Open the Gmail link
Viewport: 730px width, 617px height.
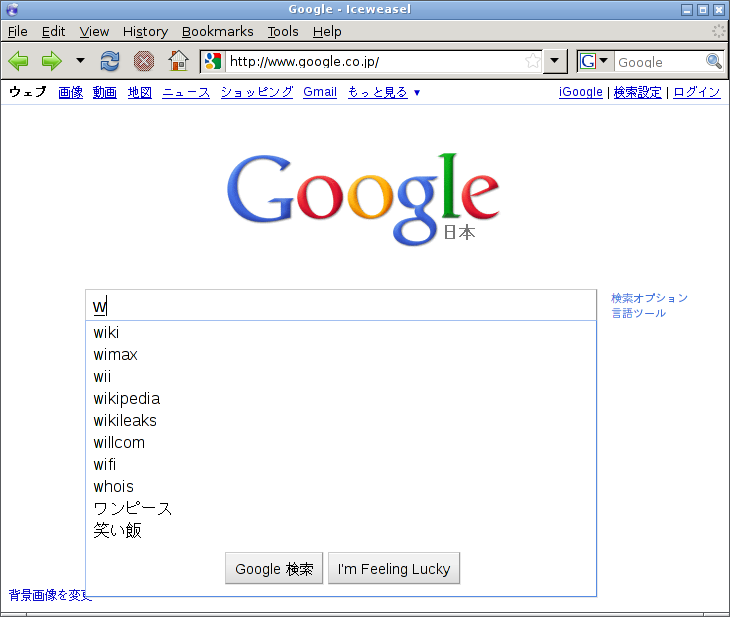click(x=320, y=92)
